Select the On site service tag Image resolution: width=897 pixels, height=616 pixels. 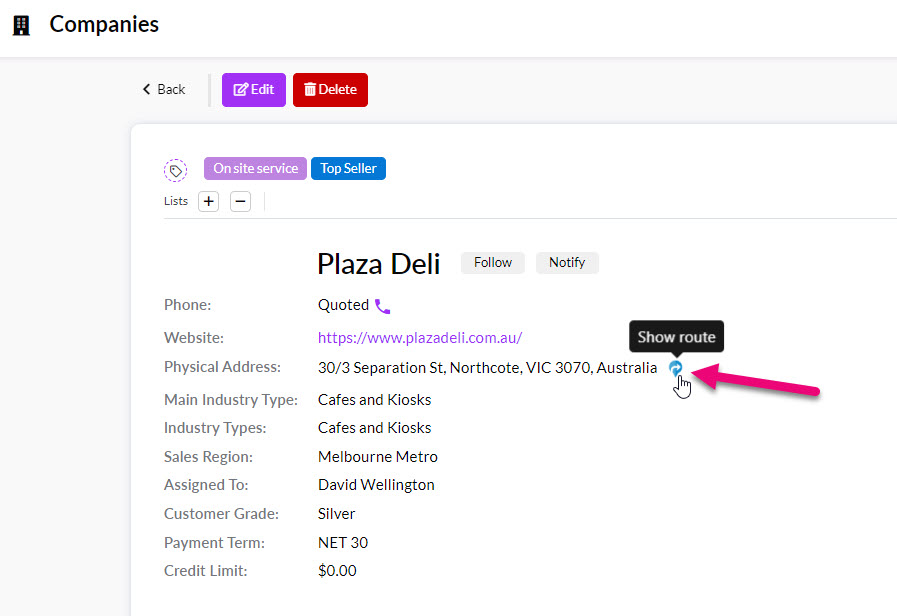click(255, 168)
